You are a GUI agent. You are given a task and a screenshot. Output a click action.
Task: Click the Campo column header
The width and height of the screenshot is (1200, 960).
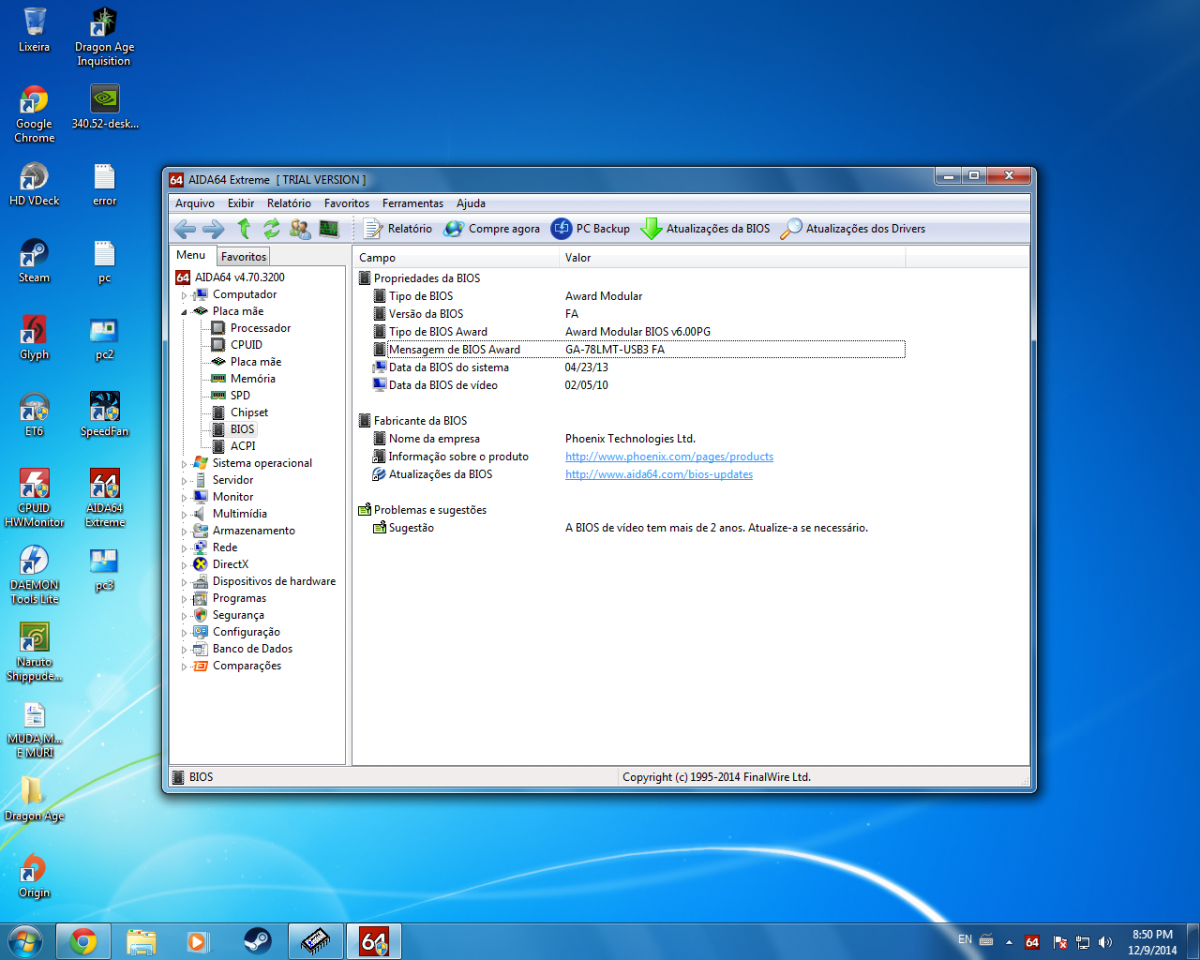[455, 258]
